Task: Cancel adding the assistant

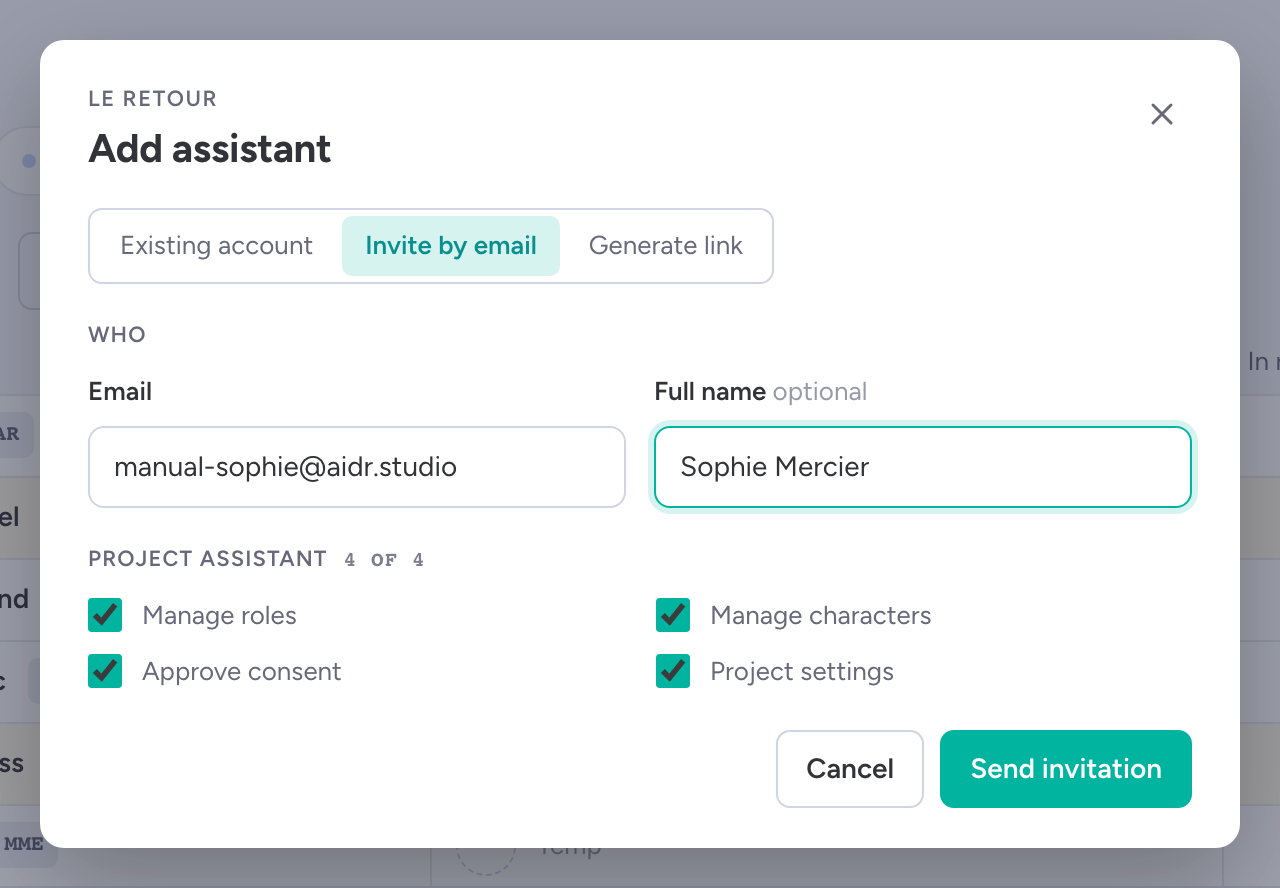Action: (x=850, y=769)
